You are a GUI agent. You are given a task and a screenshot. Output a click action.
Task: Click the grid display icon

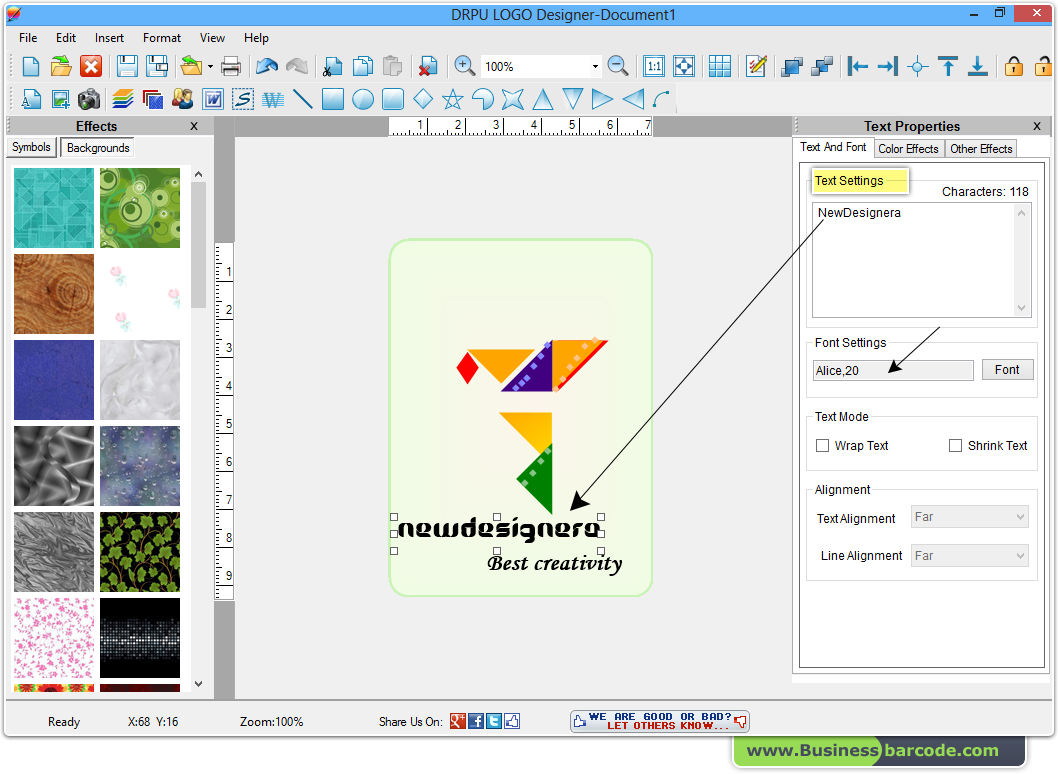pos(718,64)
